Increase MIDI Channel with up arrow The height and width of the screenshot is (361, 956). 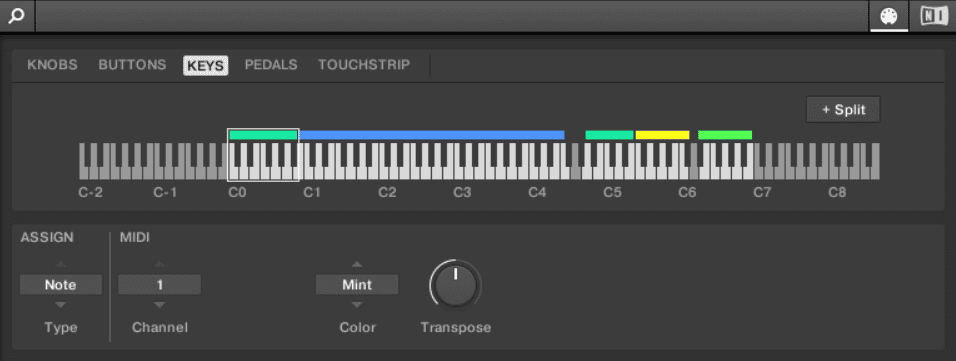point(159,265)
